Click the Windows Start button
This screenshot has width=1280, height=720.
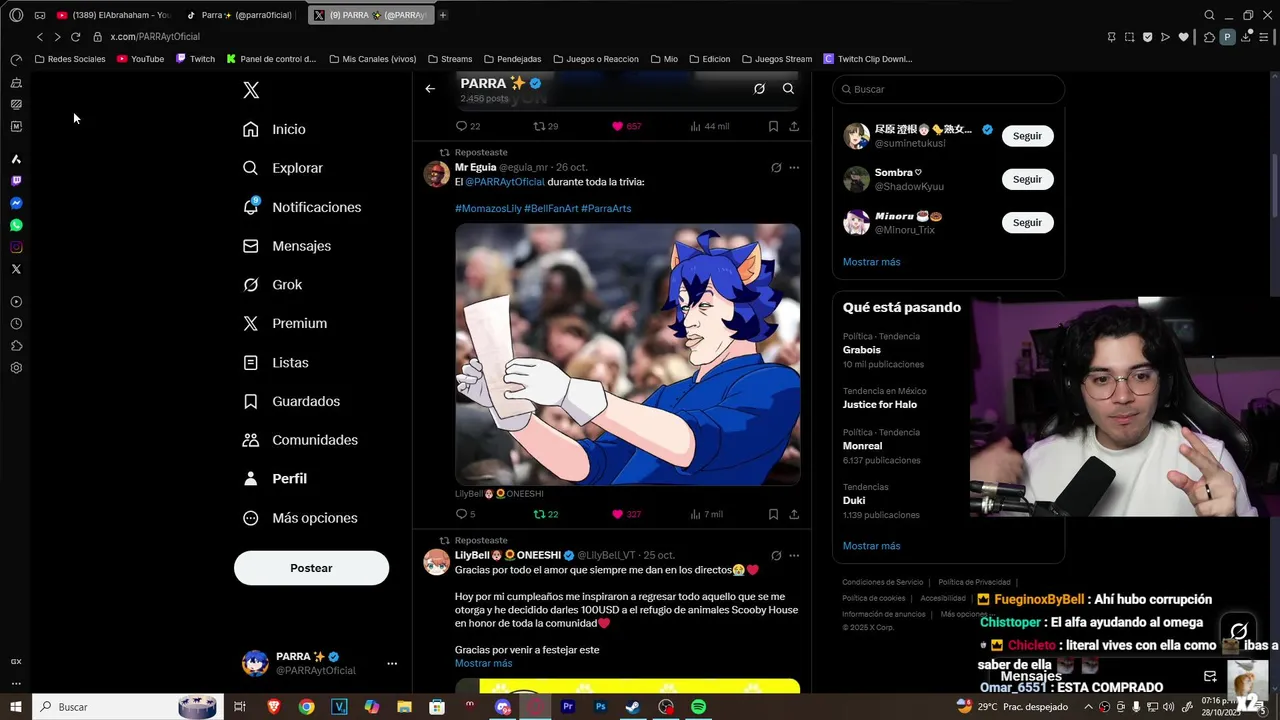[x=16, y=707]
